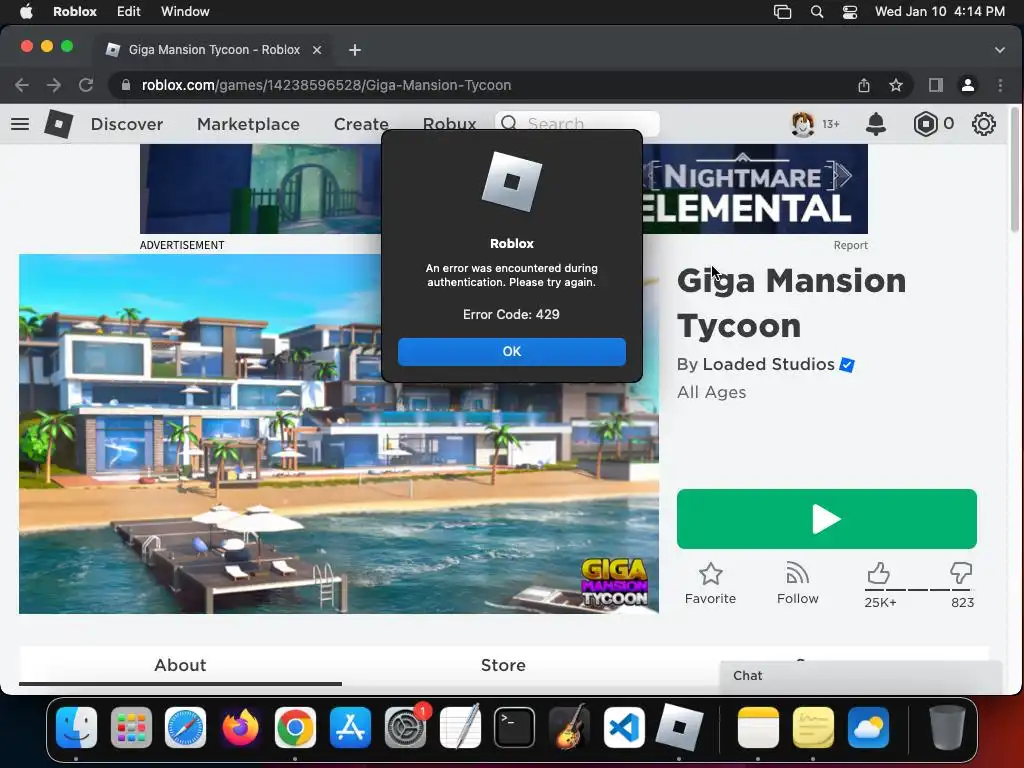Image resolution: width=1024 pixels, height=768 pixels.
Task: Bookmark this page with star icon
Action: click(896, 85)
